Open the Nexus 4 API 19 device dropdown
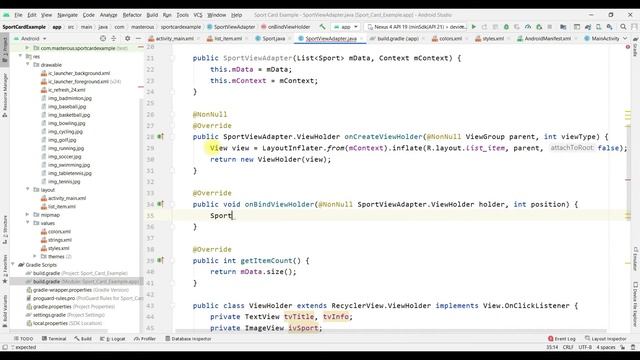The image size is (640, 360). (x=416, y=27)
